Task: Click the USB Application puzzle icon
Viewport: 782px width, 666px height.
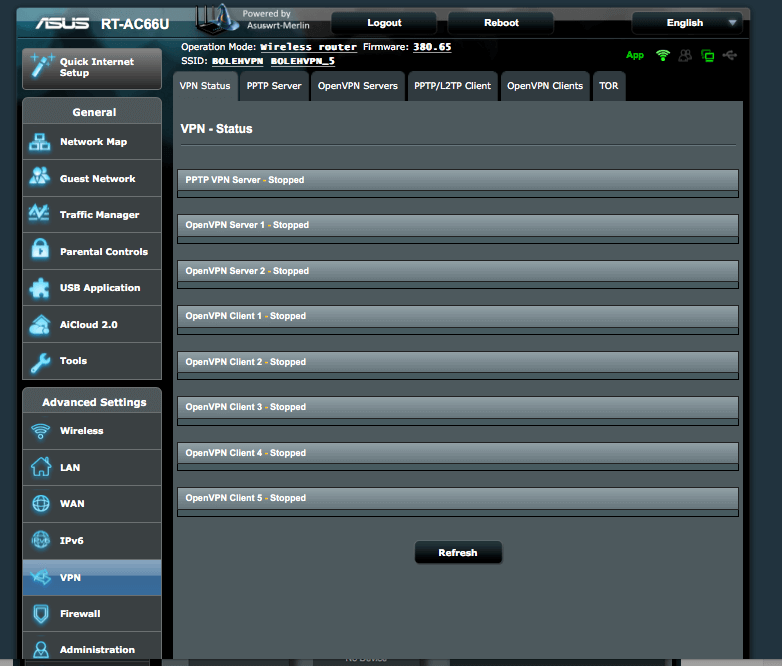Action: click(x=39, y=288)
